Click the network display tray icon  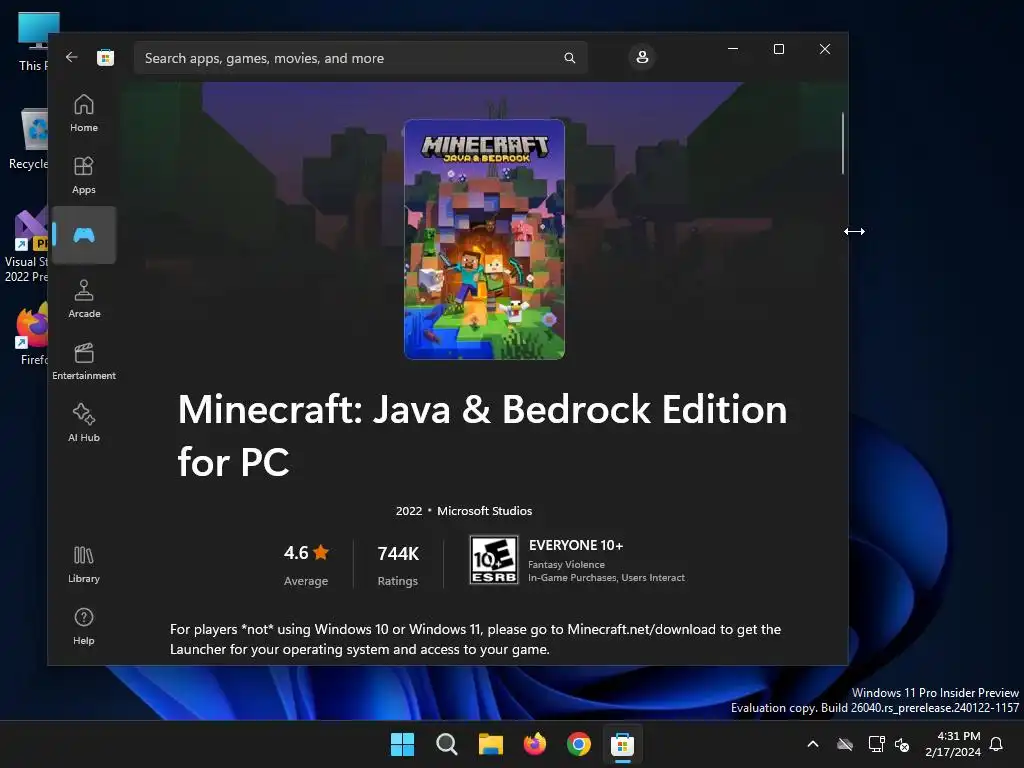876,744
